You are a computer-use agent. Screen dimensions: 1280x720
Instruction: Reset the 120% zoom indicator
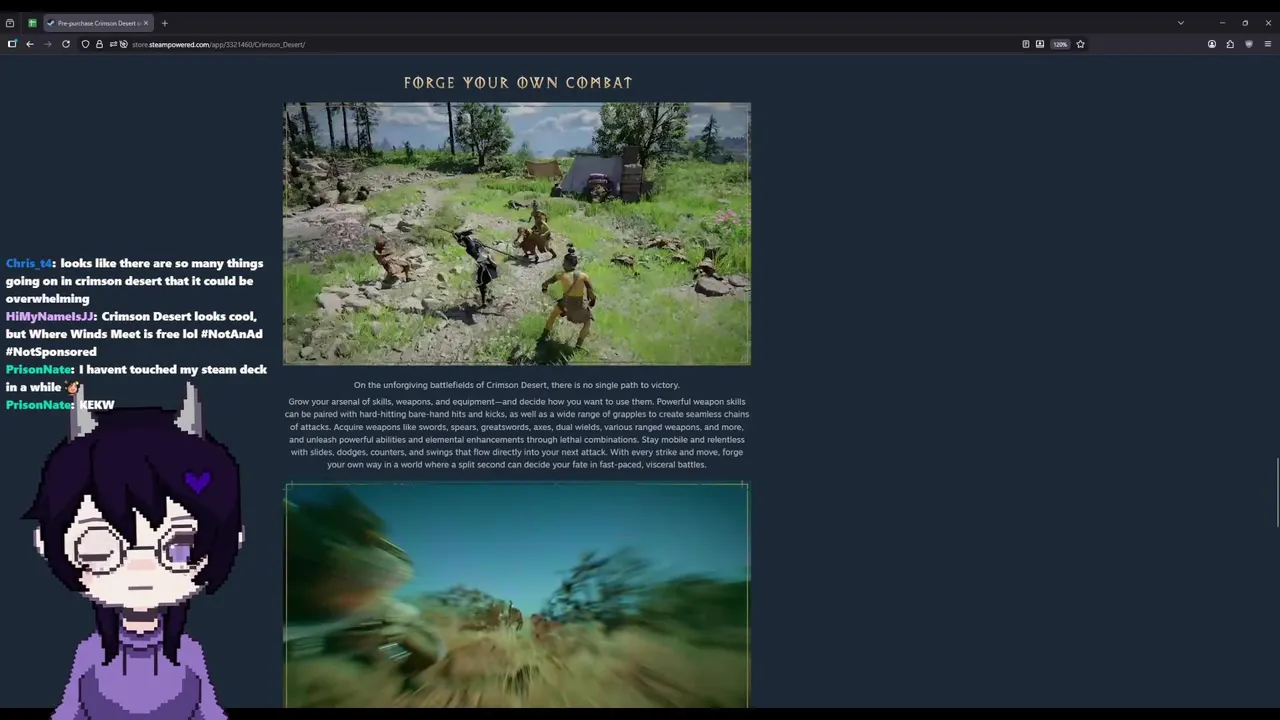[x=1060, y=44]
